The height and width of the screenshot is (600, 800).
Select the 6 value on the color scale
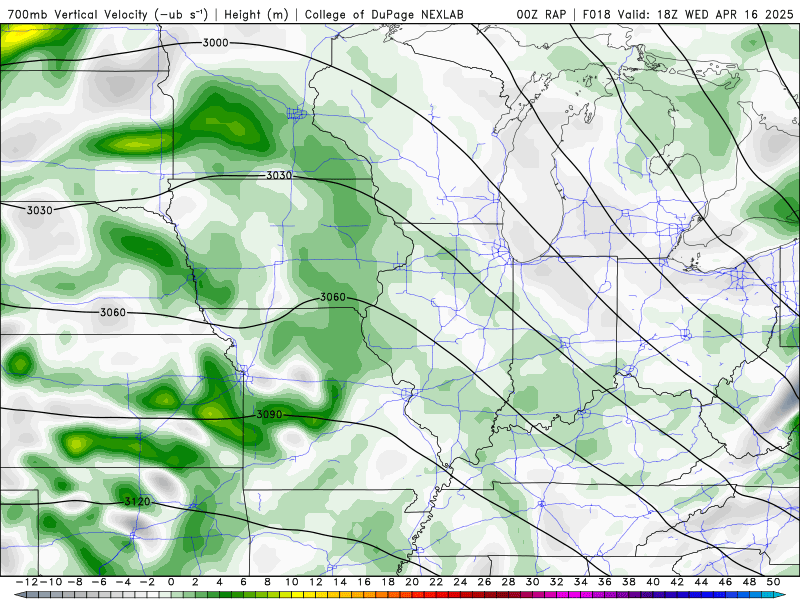(243, 582)
